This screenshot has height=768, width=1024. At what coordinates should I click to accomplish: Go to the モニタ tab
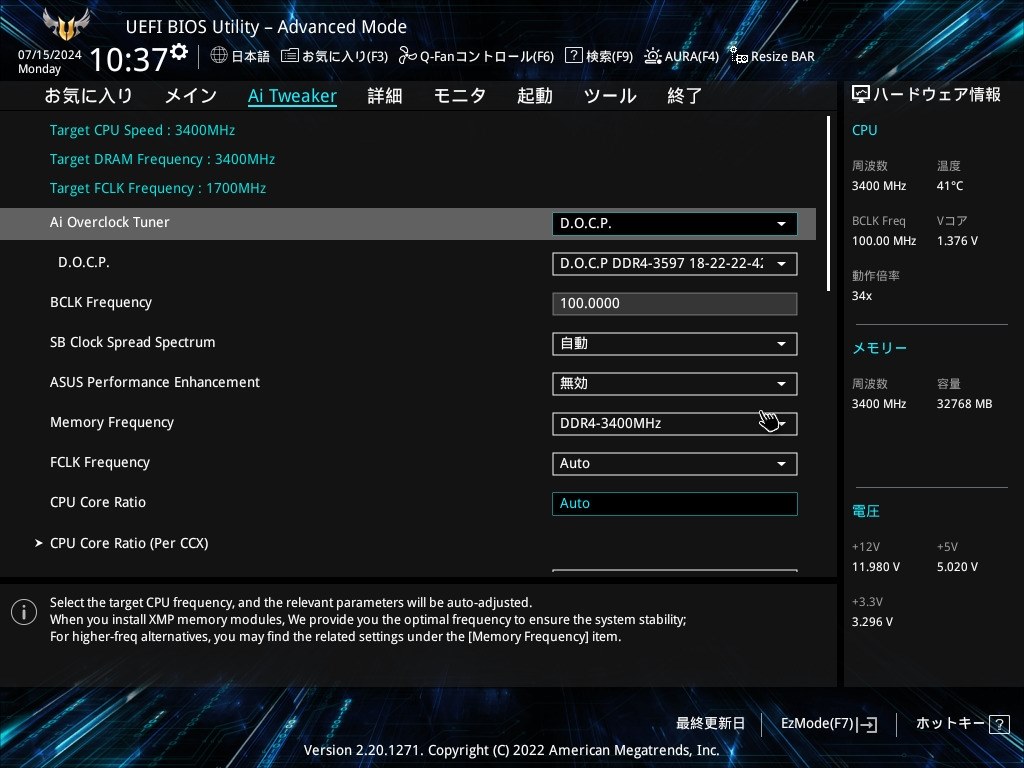point(460,96)
